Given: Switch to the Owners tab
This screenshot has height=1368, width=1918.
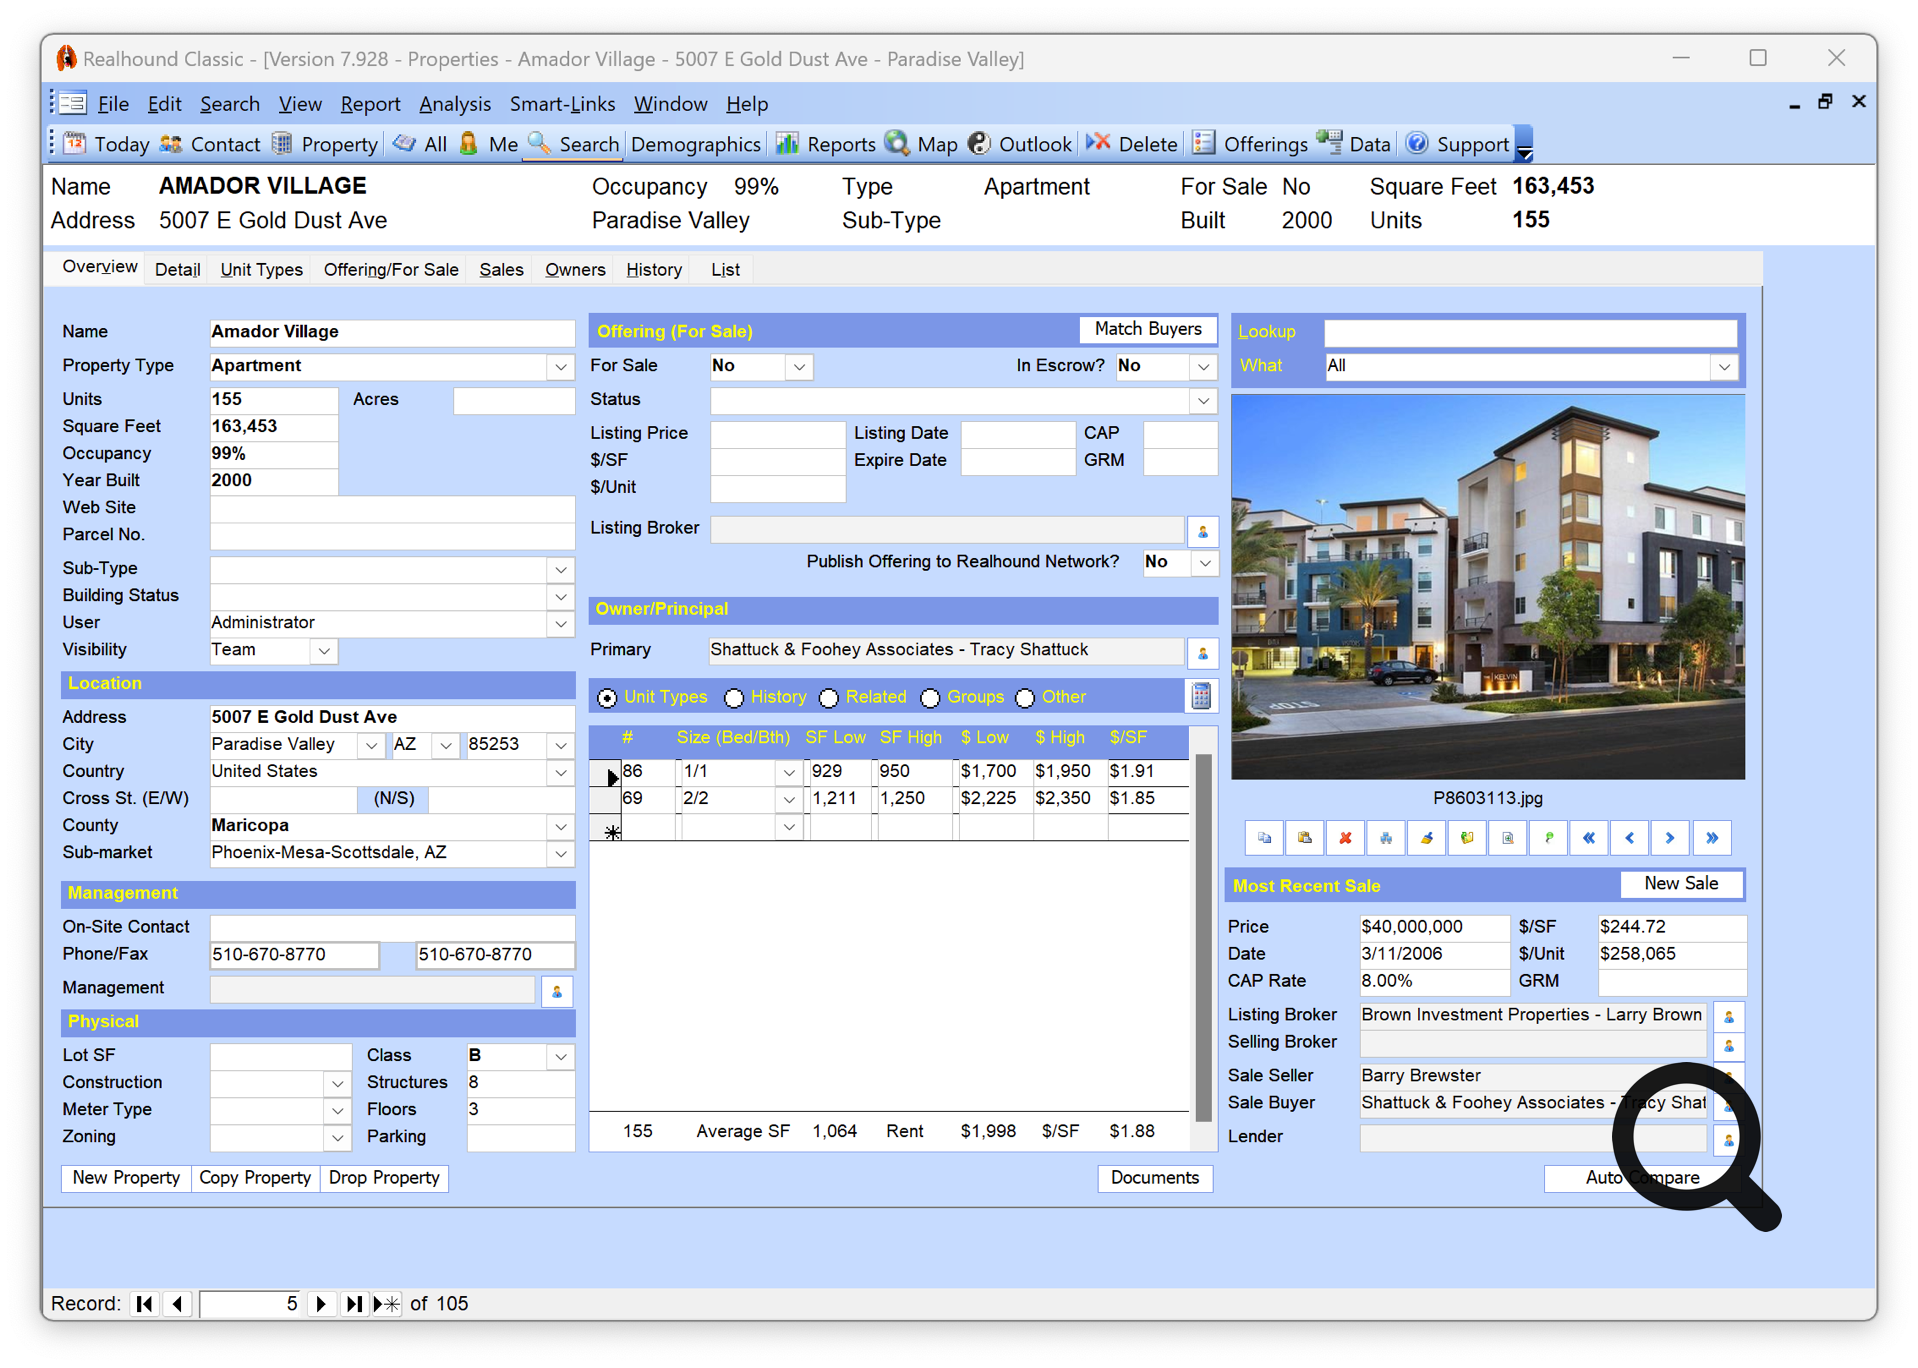Looking at the screenshot, I should coord(575,270).
